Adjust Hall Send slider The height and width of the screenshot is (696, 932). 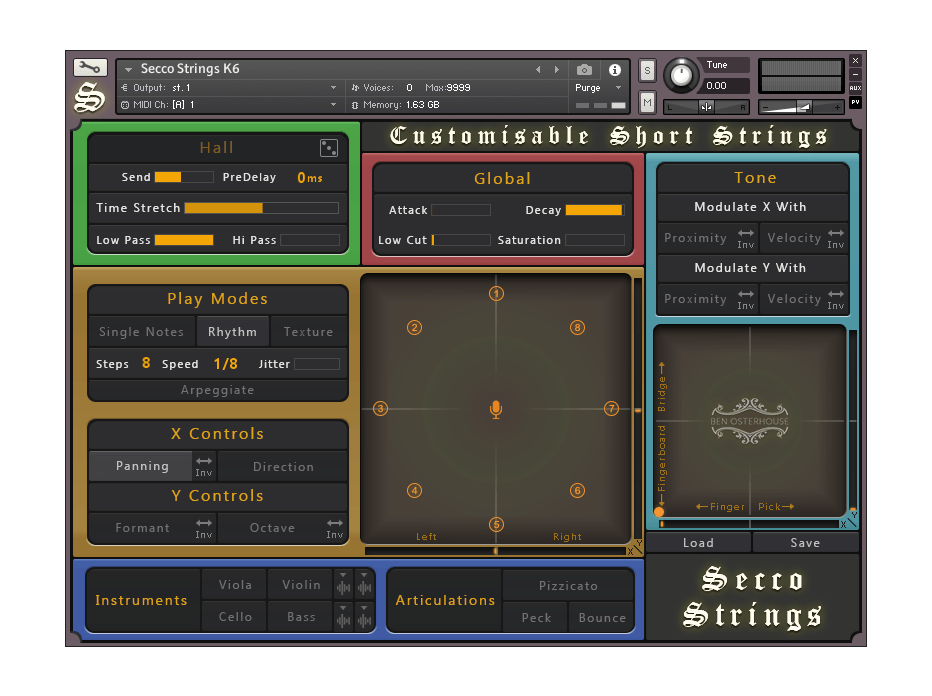(184, 177)
